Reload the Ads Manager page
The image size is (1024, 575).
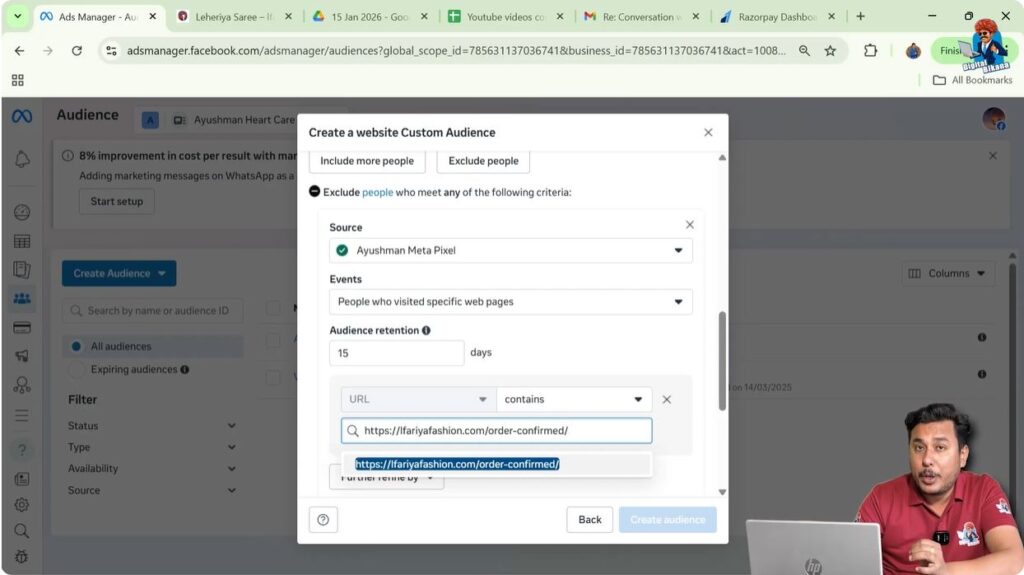76,50
